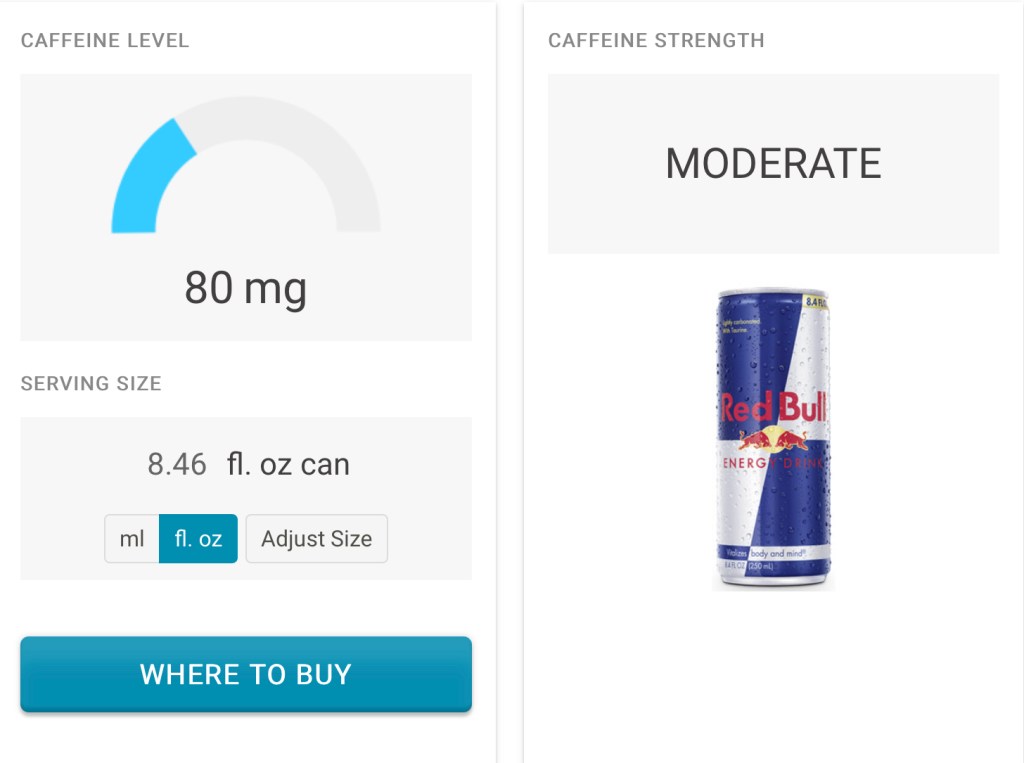1024x763 pixels.
Task: Click the SERVING SIZE heading
Action: point(91,384)
